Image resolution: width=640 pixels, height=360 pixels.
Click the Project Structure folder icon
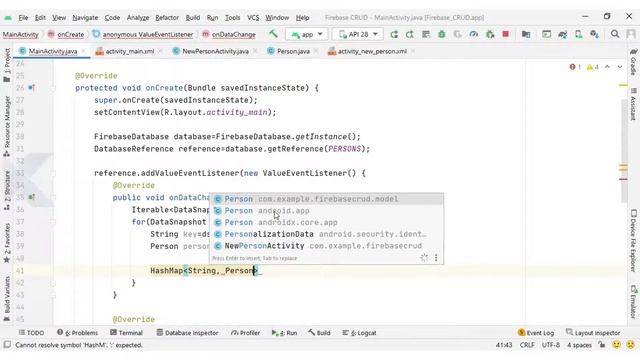[x=526, y=34]
